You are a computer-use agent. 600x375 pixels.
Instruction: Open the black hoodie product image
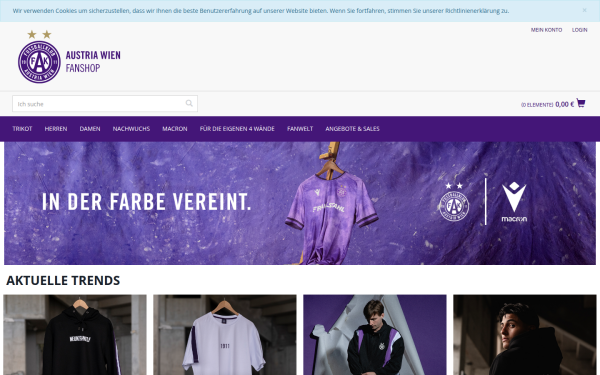click(75, 335)
